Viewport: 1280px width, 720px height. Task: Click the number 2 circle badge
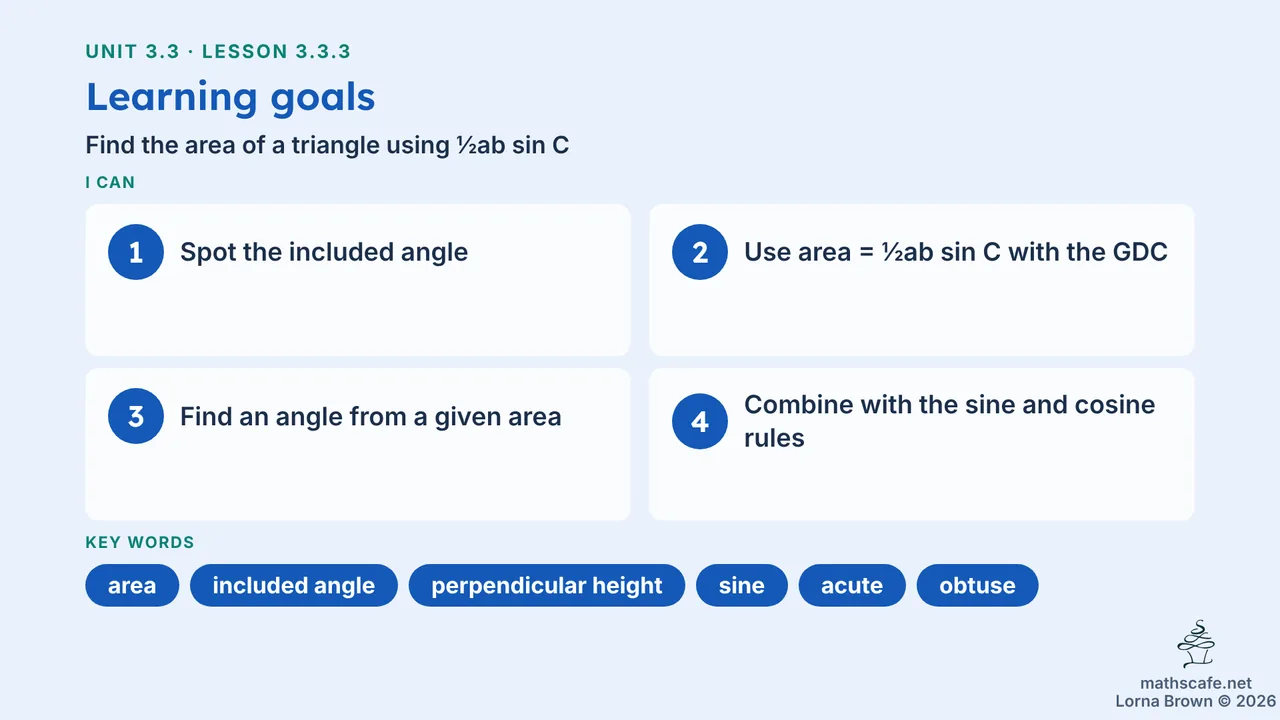[700, 252]
